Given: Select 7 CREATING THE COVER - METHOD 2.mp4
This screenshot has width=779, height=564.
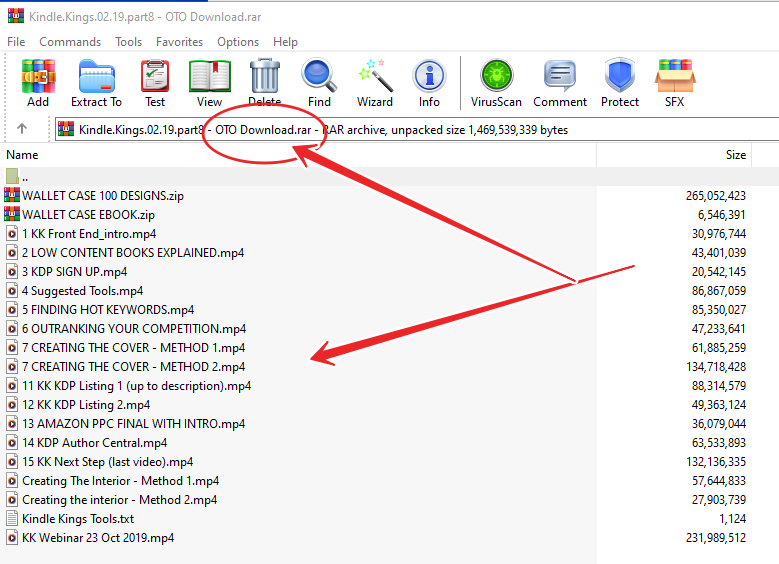Looking at the screenshot, I should point(134,367).
